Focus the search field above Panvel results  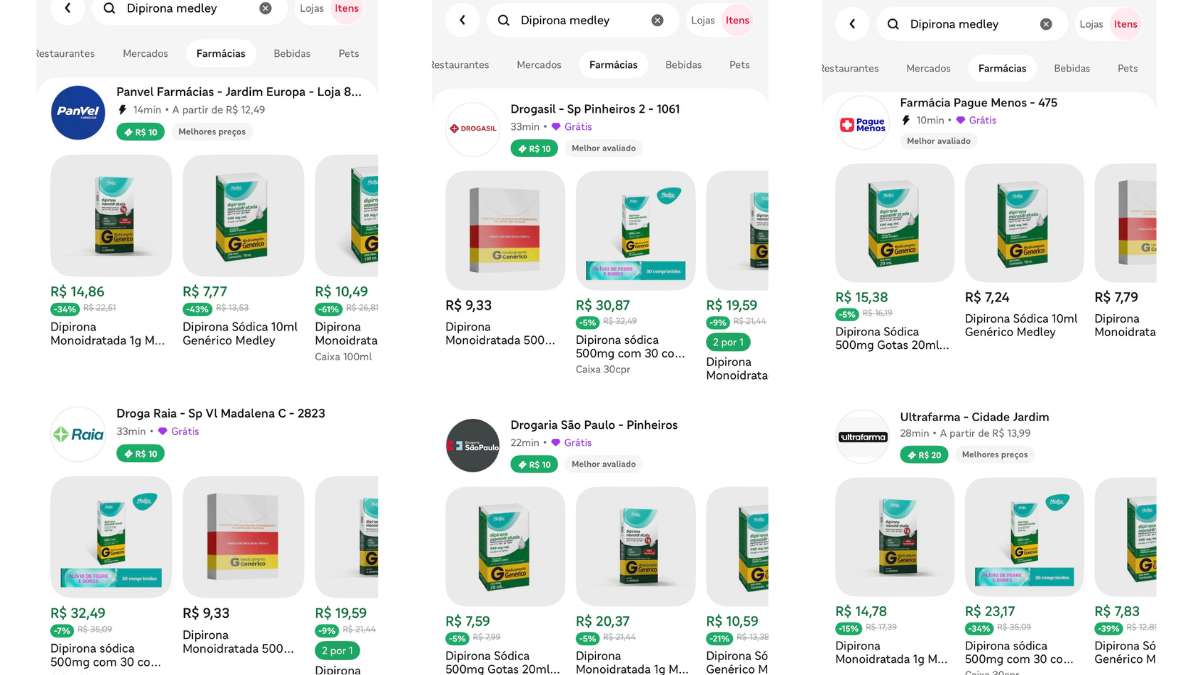[x=185, y=8]
